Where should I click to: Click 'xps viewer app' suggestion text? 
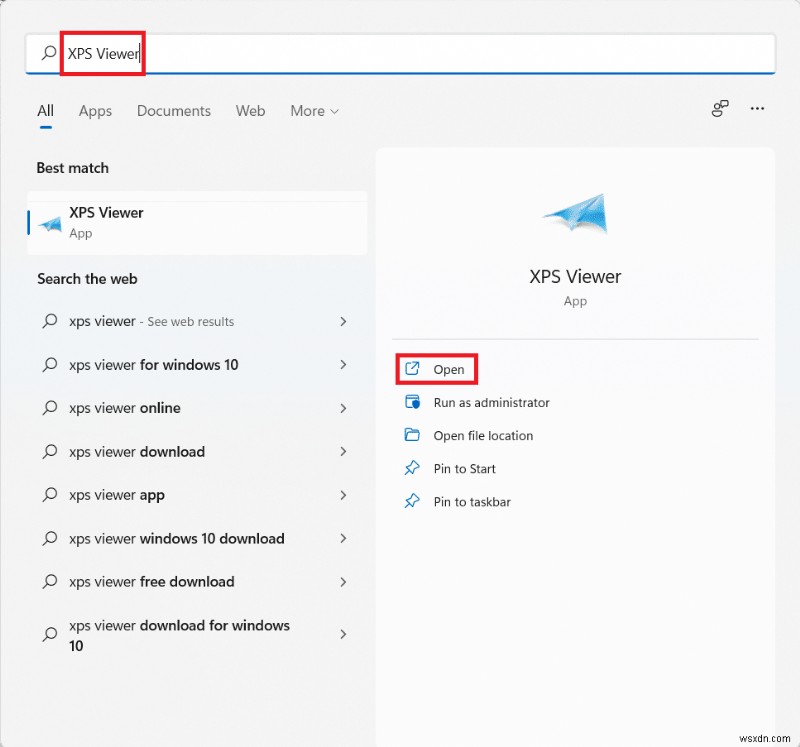117,495
